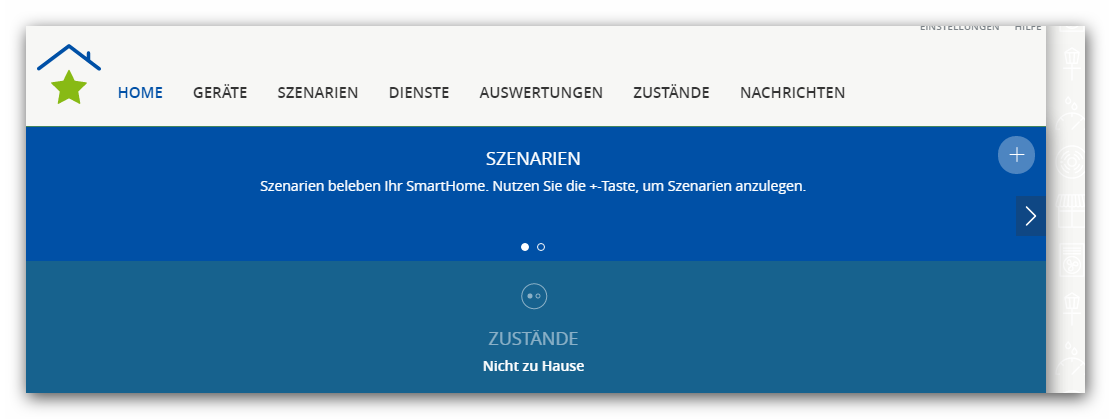Click the Hilfe link at the top

[x=1028, y=27]
